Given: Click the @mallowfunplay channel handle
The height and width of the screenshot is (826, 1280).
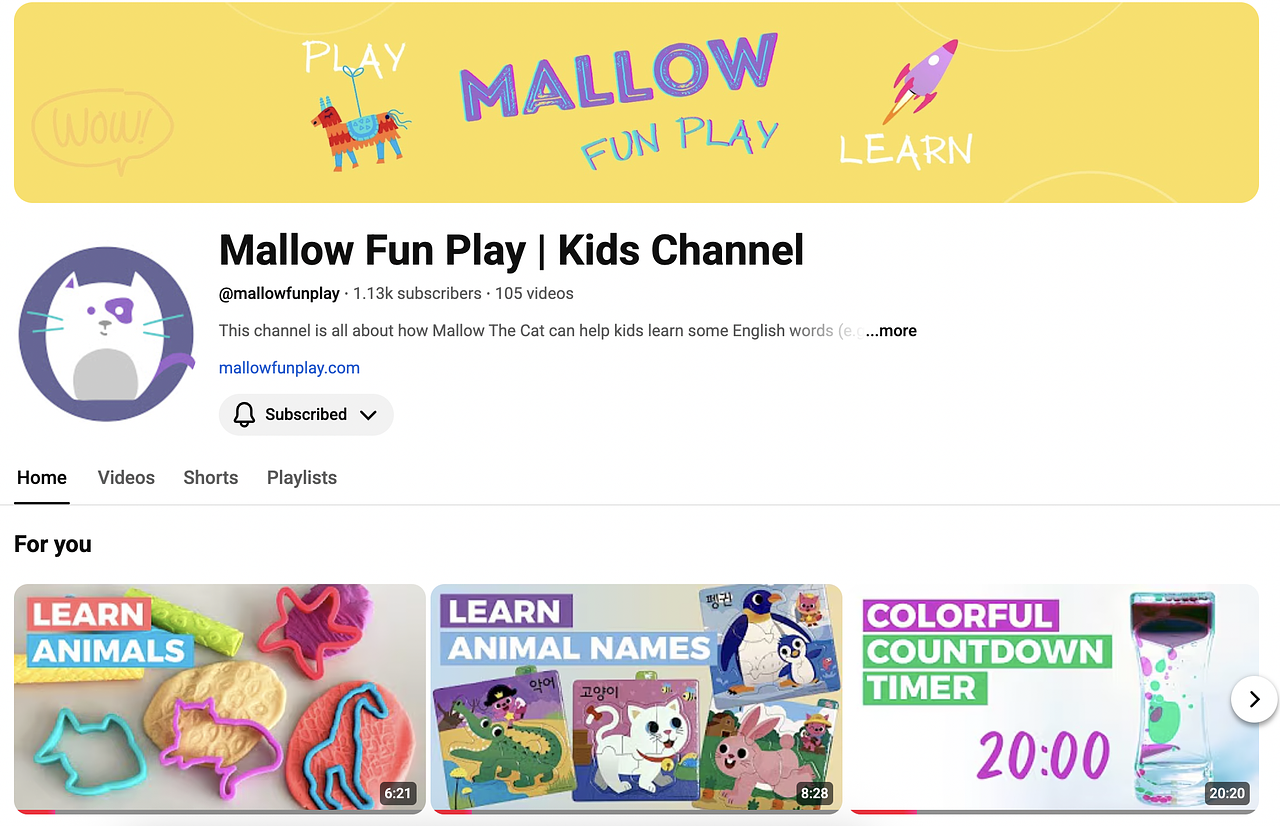Looking at the screenshot, I should pos(279,294).
